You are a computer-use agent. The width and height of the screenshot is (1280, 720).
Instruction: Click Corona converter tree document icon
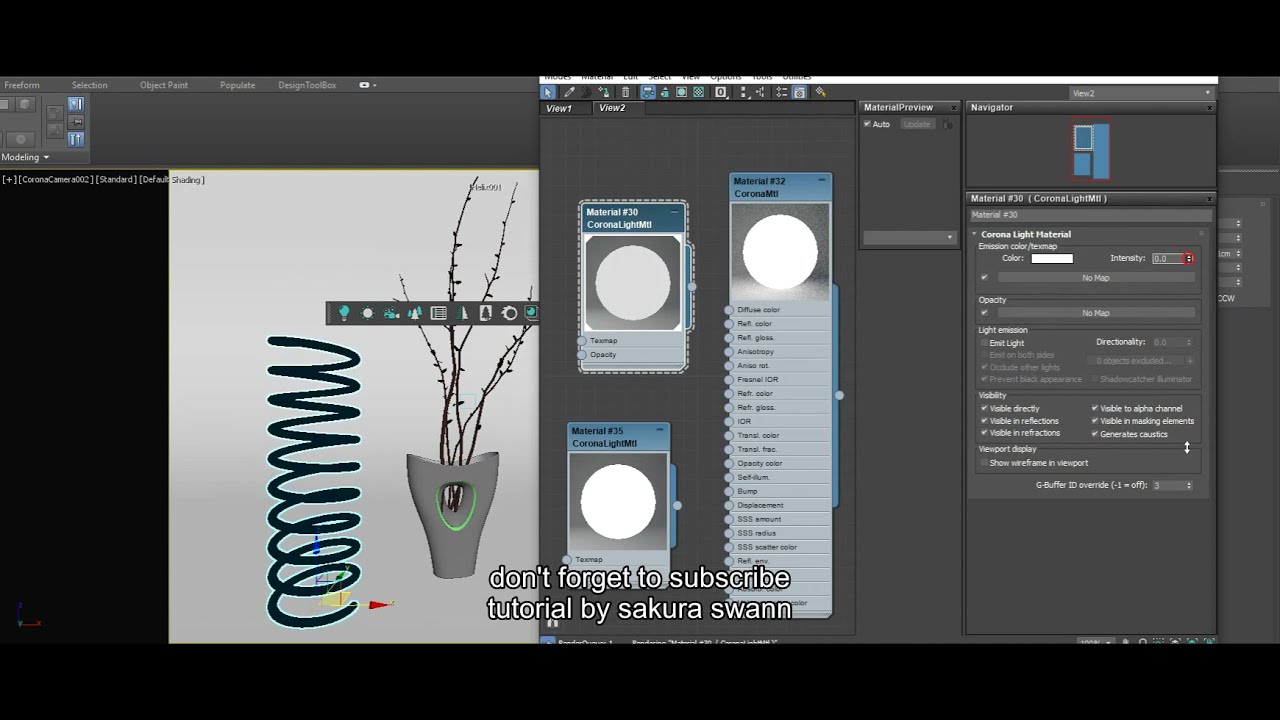(486, 313)
